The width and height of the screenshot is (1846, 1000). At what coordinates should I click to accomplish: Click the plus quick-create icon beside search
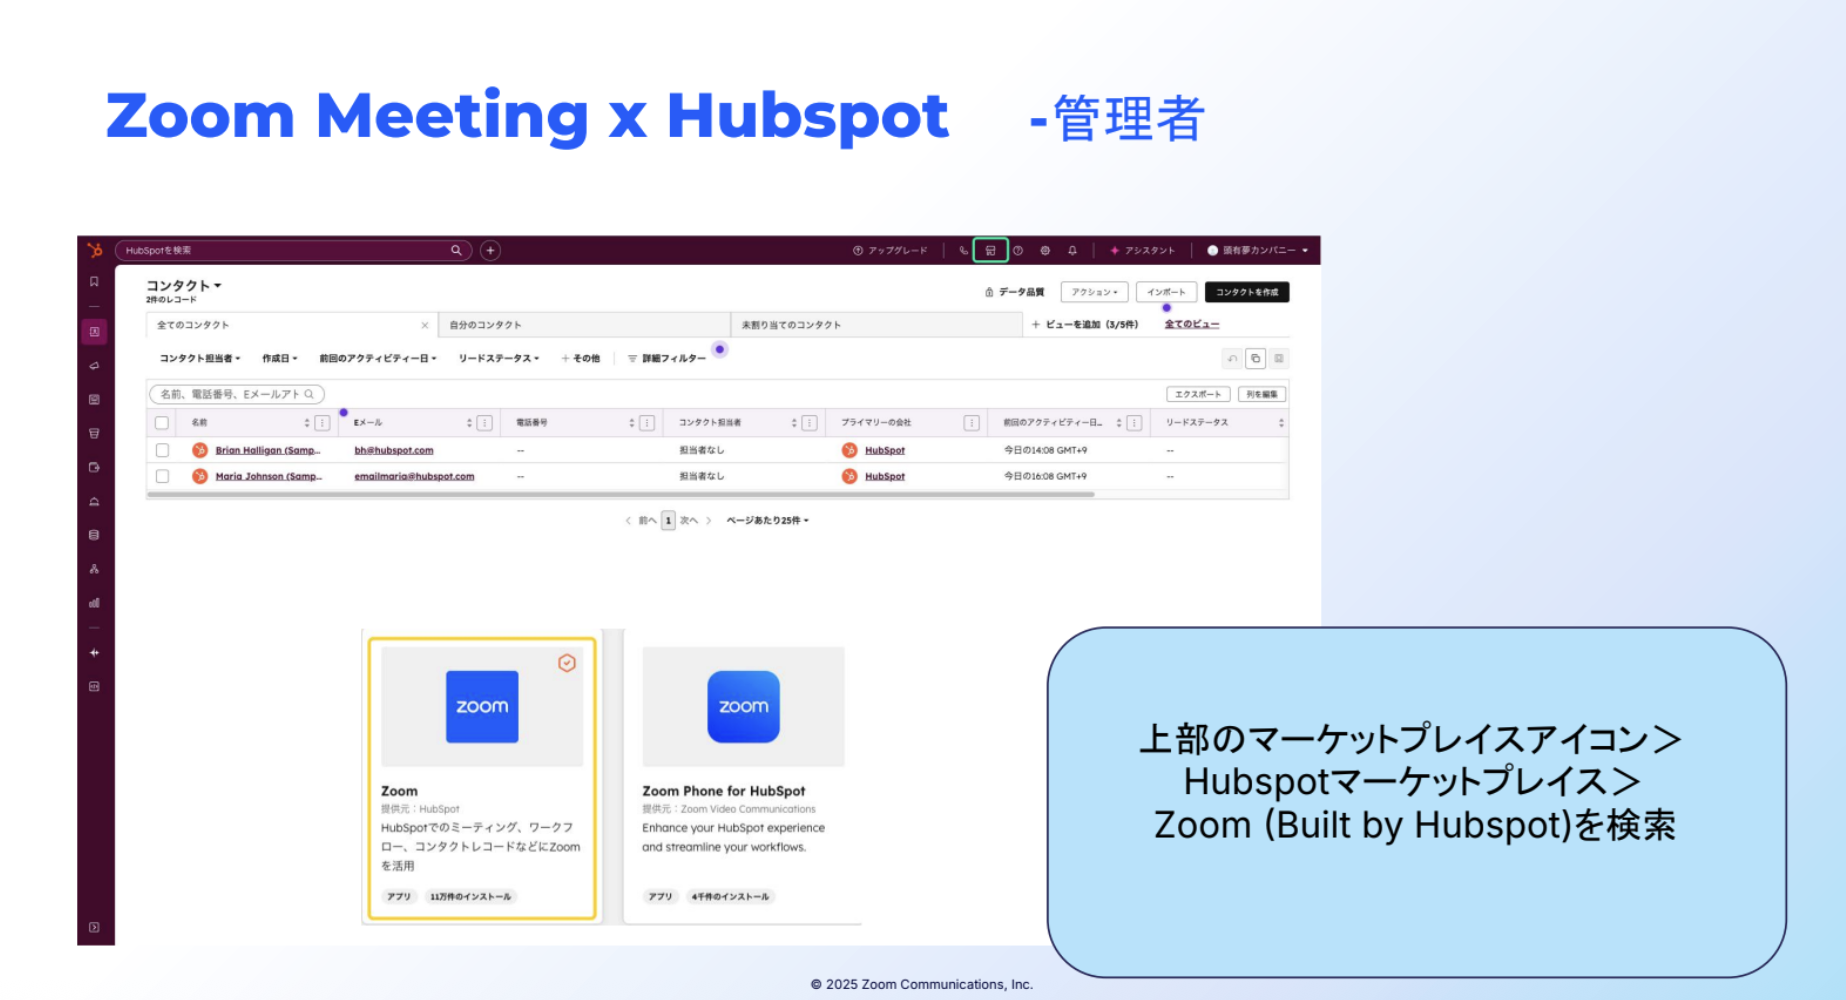[x=490, y=250]
